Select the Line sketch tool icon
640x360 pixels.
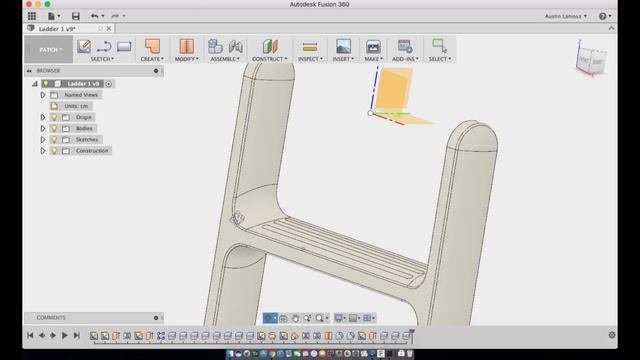104,46
